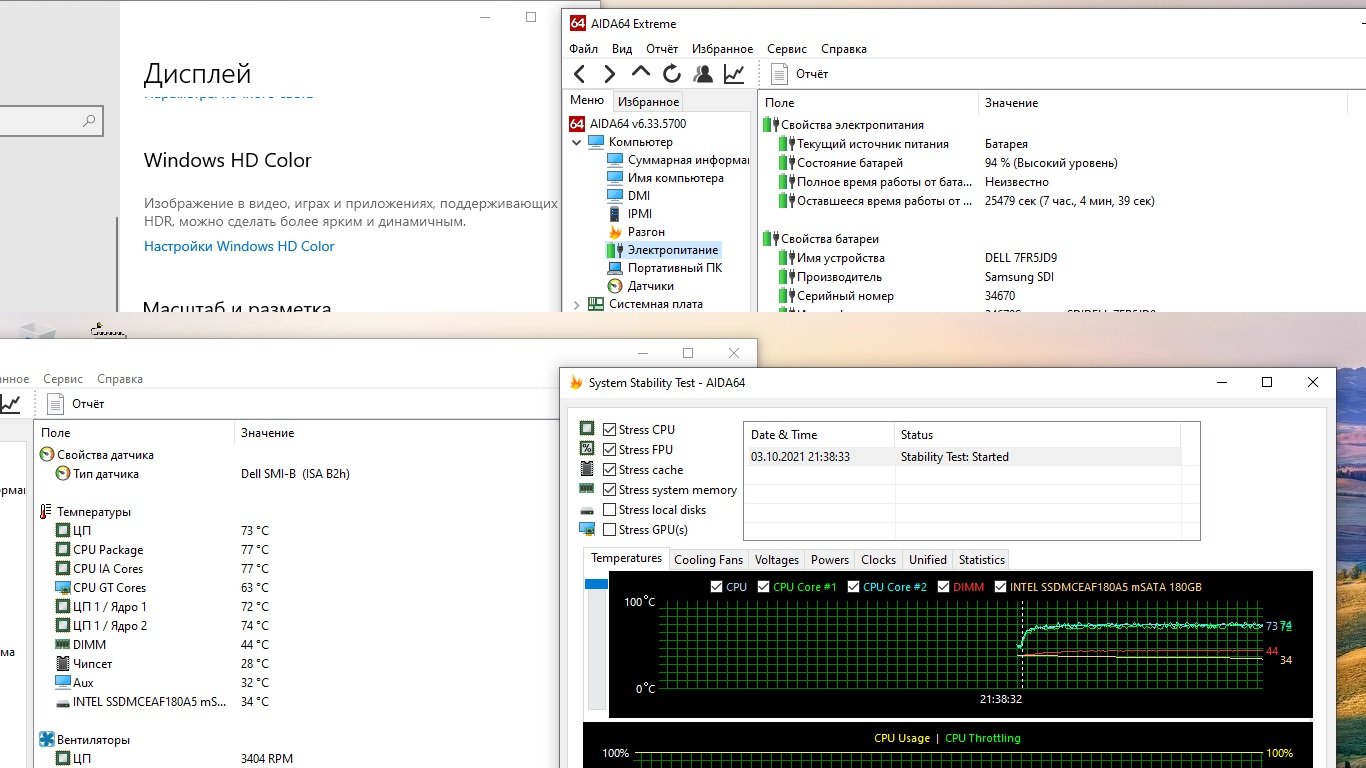
Task: Collapse the Компьютер tree node
Action: click(x=577, y=142)
